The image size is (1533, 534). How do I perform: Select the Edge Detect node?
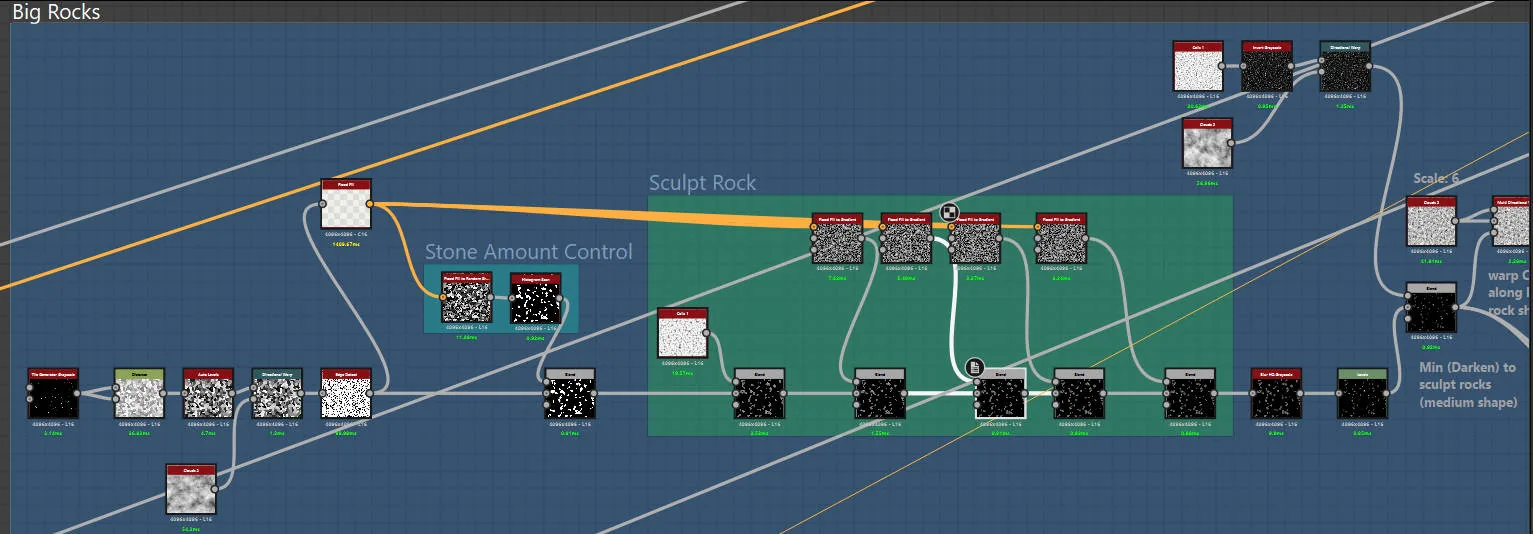[x=346, y=393]
